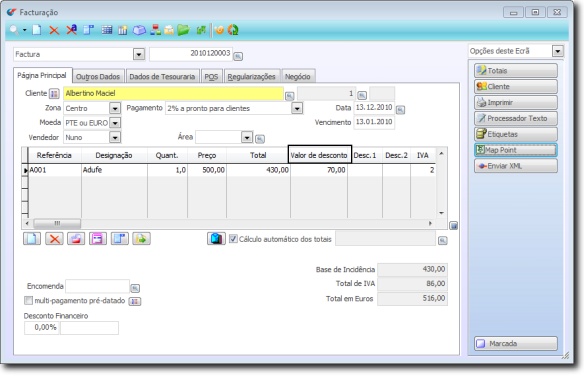
Task: Click the Cliente record icon next to label
Action: coord(54,94)
